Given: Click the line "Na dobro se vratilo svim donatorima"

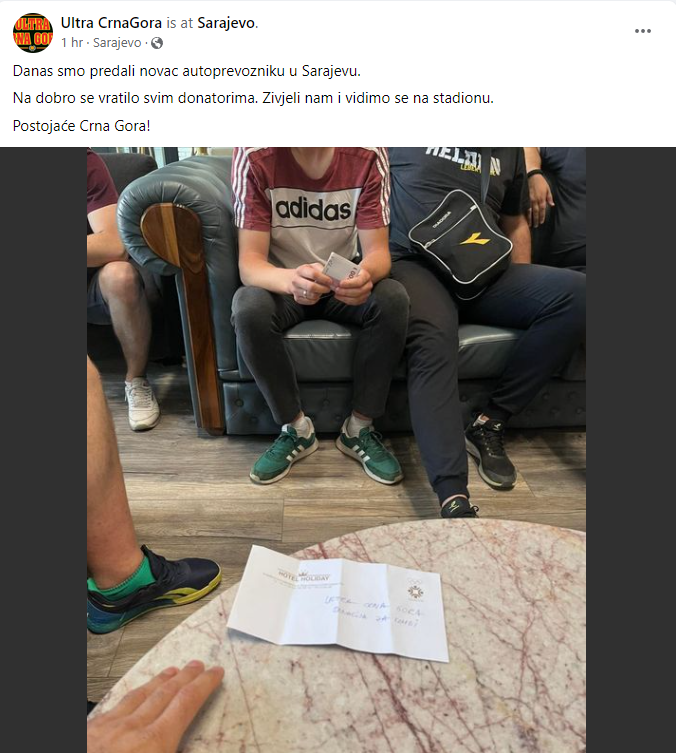Looking at the screenshot, I should click(253, 98).
